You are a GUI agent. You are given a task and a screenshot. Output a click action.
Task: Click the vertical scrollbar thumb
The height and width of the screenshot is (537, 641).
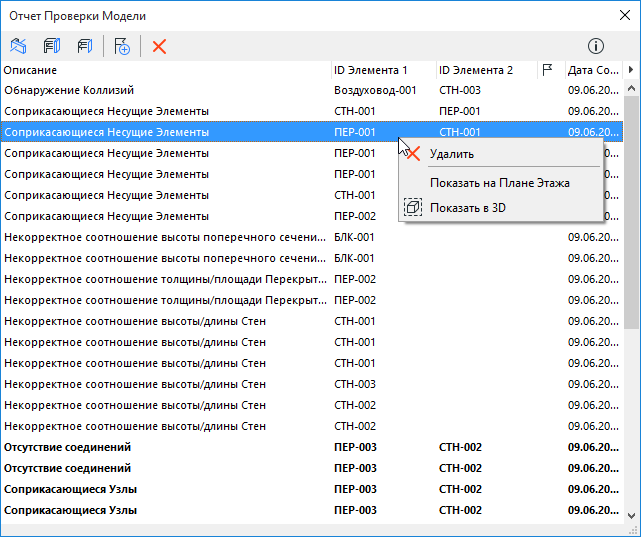coord(631,212)
